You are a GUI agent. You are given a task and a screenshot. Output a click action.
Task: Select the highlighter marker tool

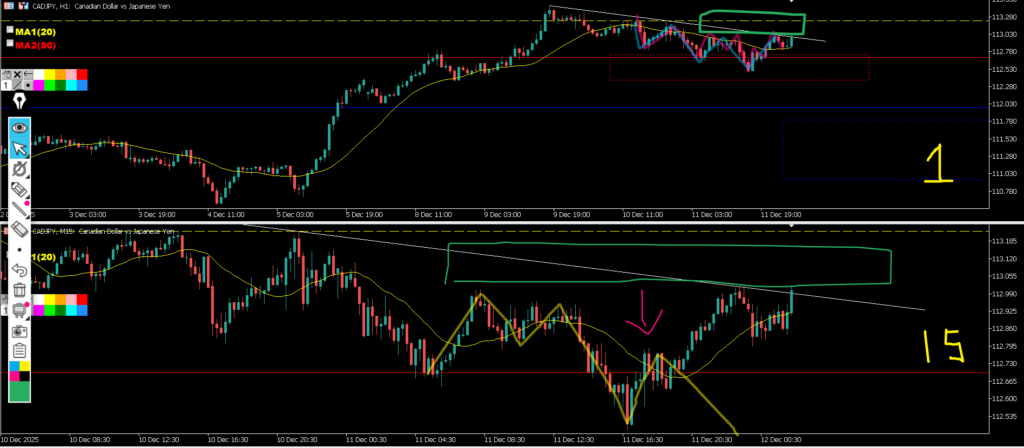click(20, 190)
